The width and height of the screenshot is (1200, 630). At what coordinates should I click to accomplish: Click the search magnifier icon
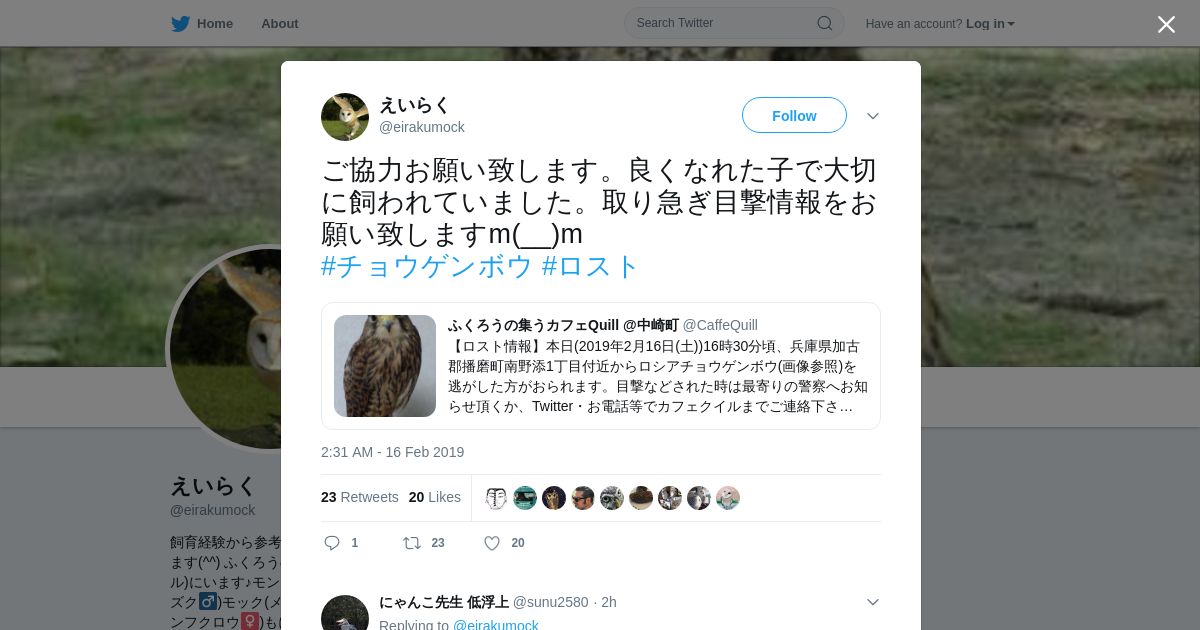825,23
